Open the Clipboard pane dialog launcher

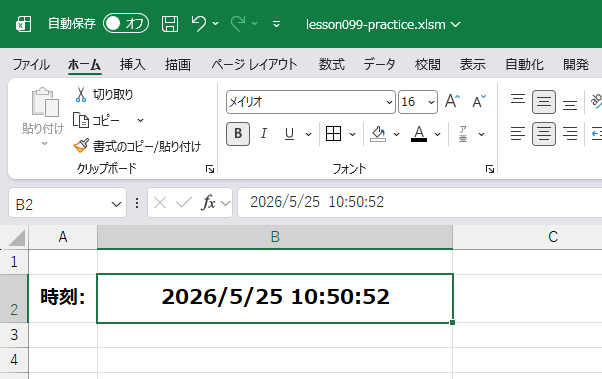click(x=210, y=169)
